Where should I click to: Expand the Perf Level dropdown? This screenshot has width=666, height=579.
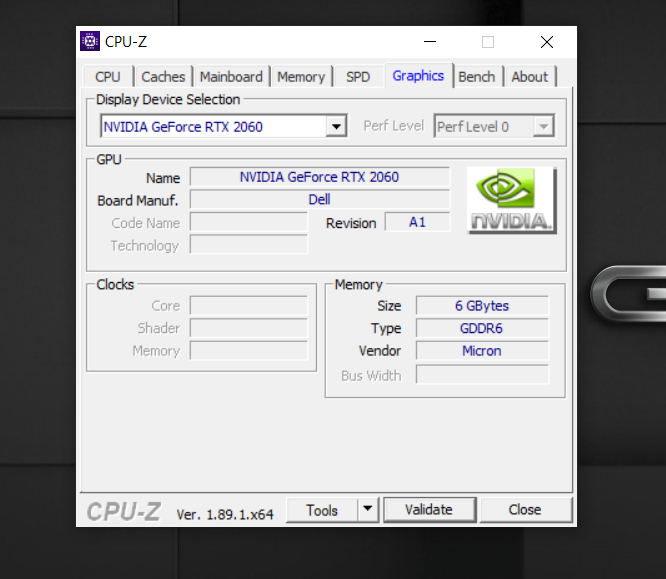click(543, 127)
